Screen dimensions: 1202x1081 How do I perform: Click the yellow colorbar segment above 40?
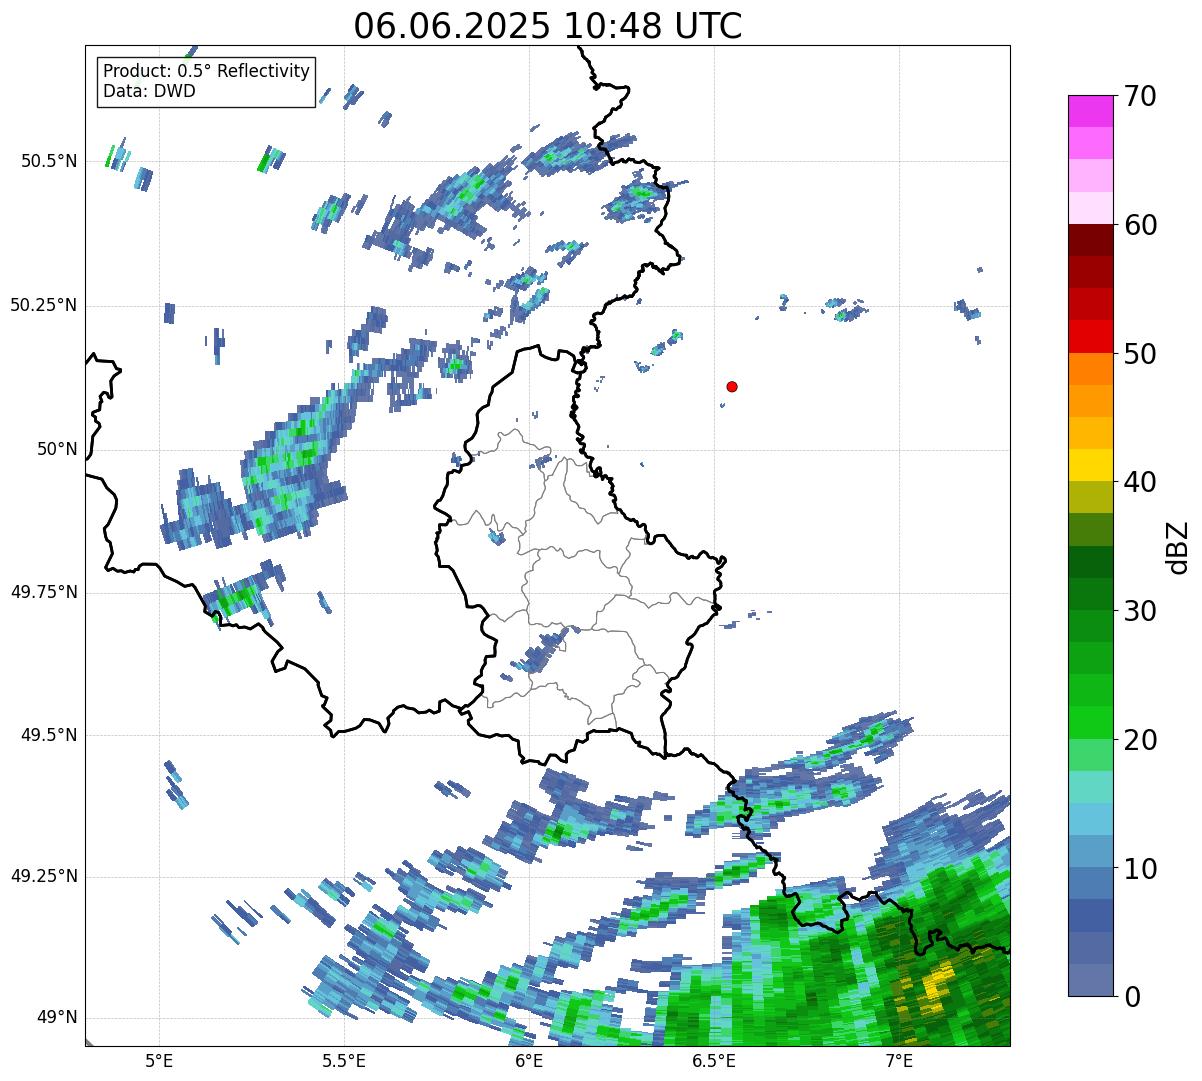coord(1090,465)
